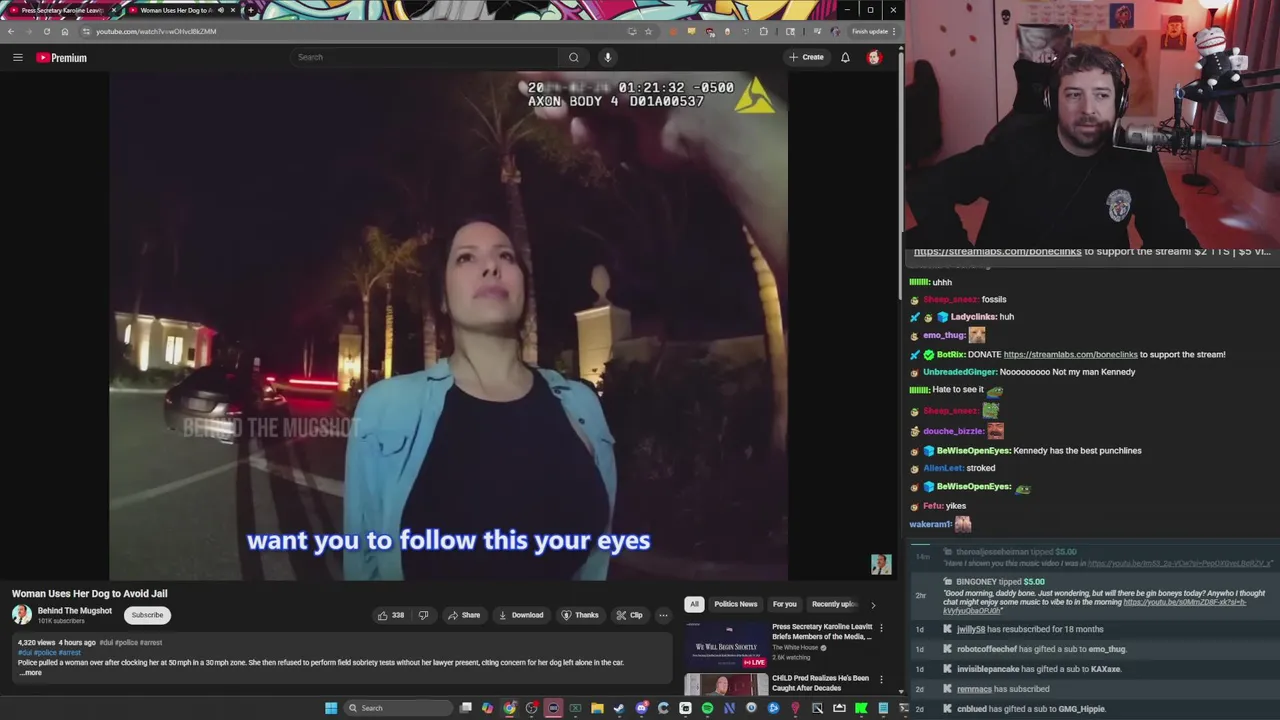The image size is (1280, 720).
Task: Click the Finish update browser button
Action: 873,31
